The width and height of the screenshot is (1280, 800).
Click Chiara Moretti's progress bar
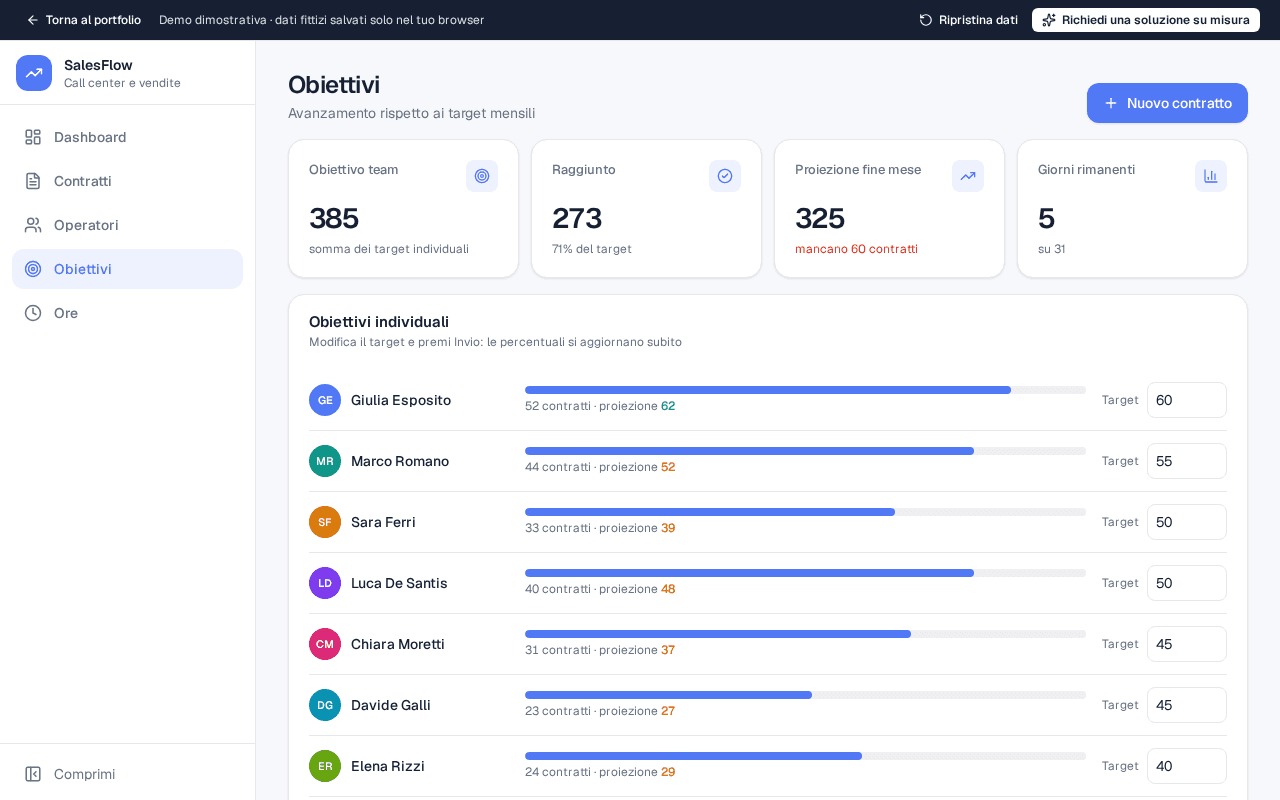805,634
